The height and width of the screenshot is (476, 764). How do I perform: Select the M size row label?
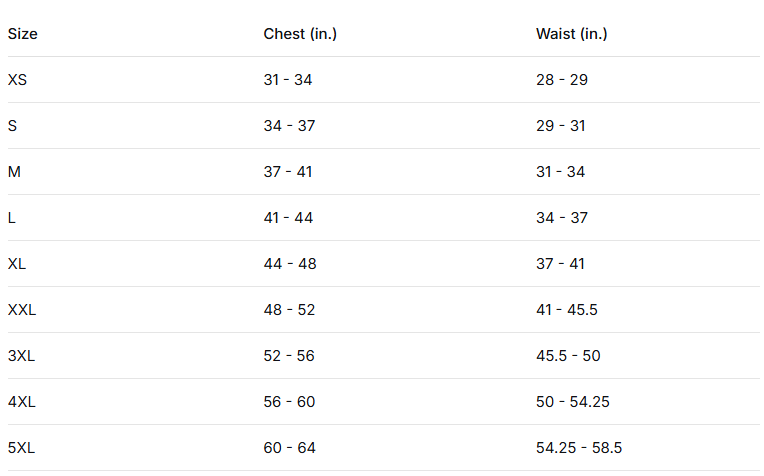[x=14, y=171]
